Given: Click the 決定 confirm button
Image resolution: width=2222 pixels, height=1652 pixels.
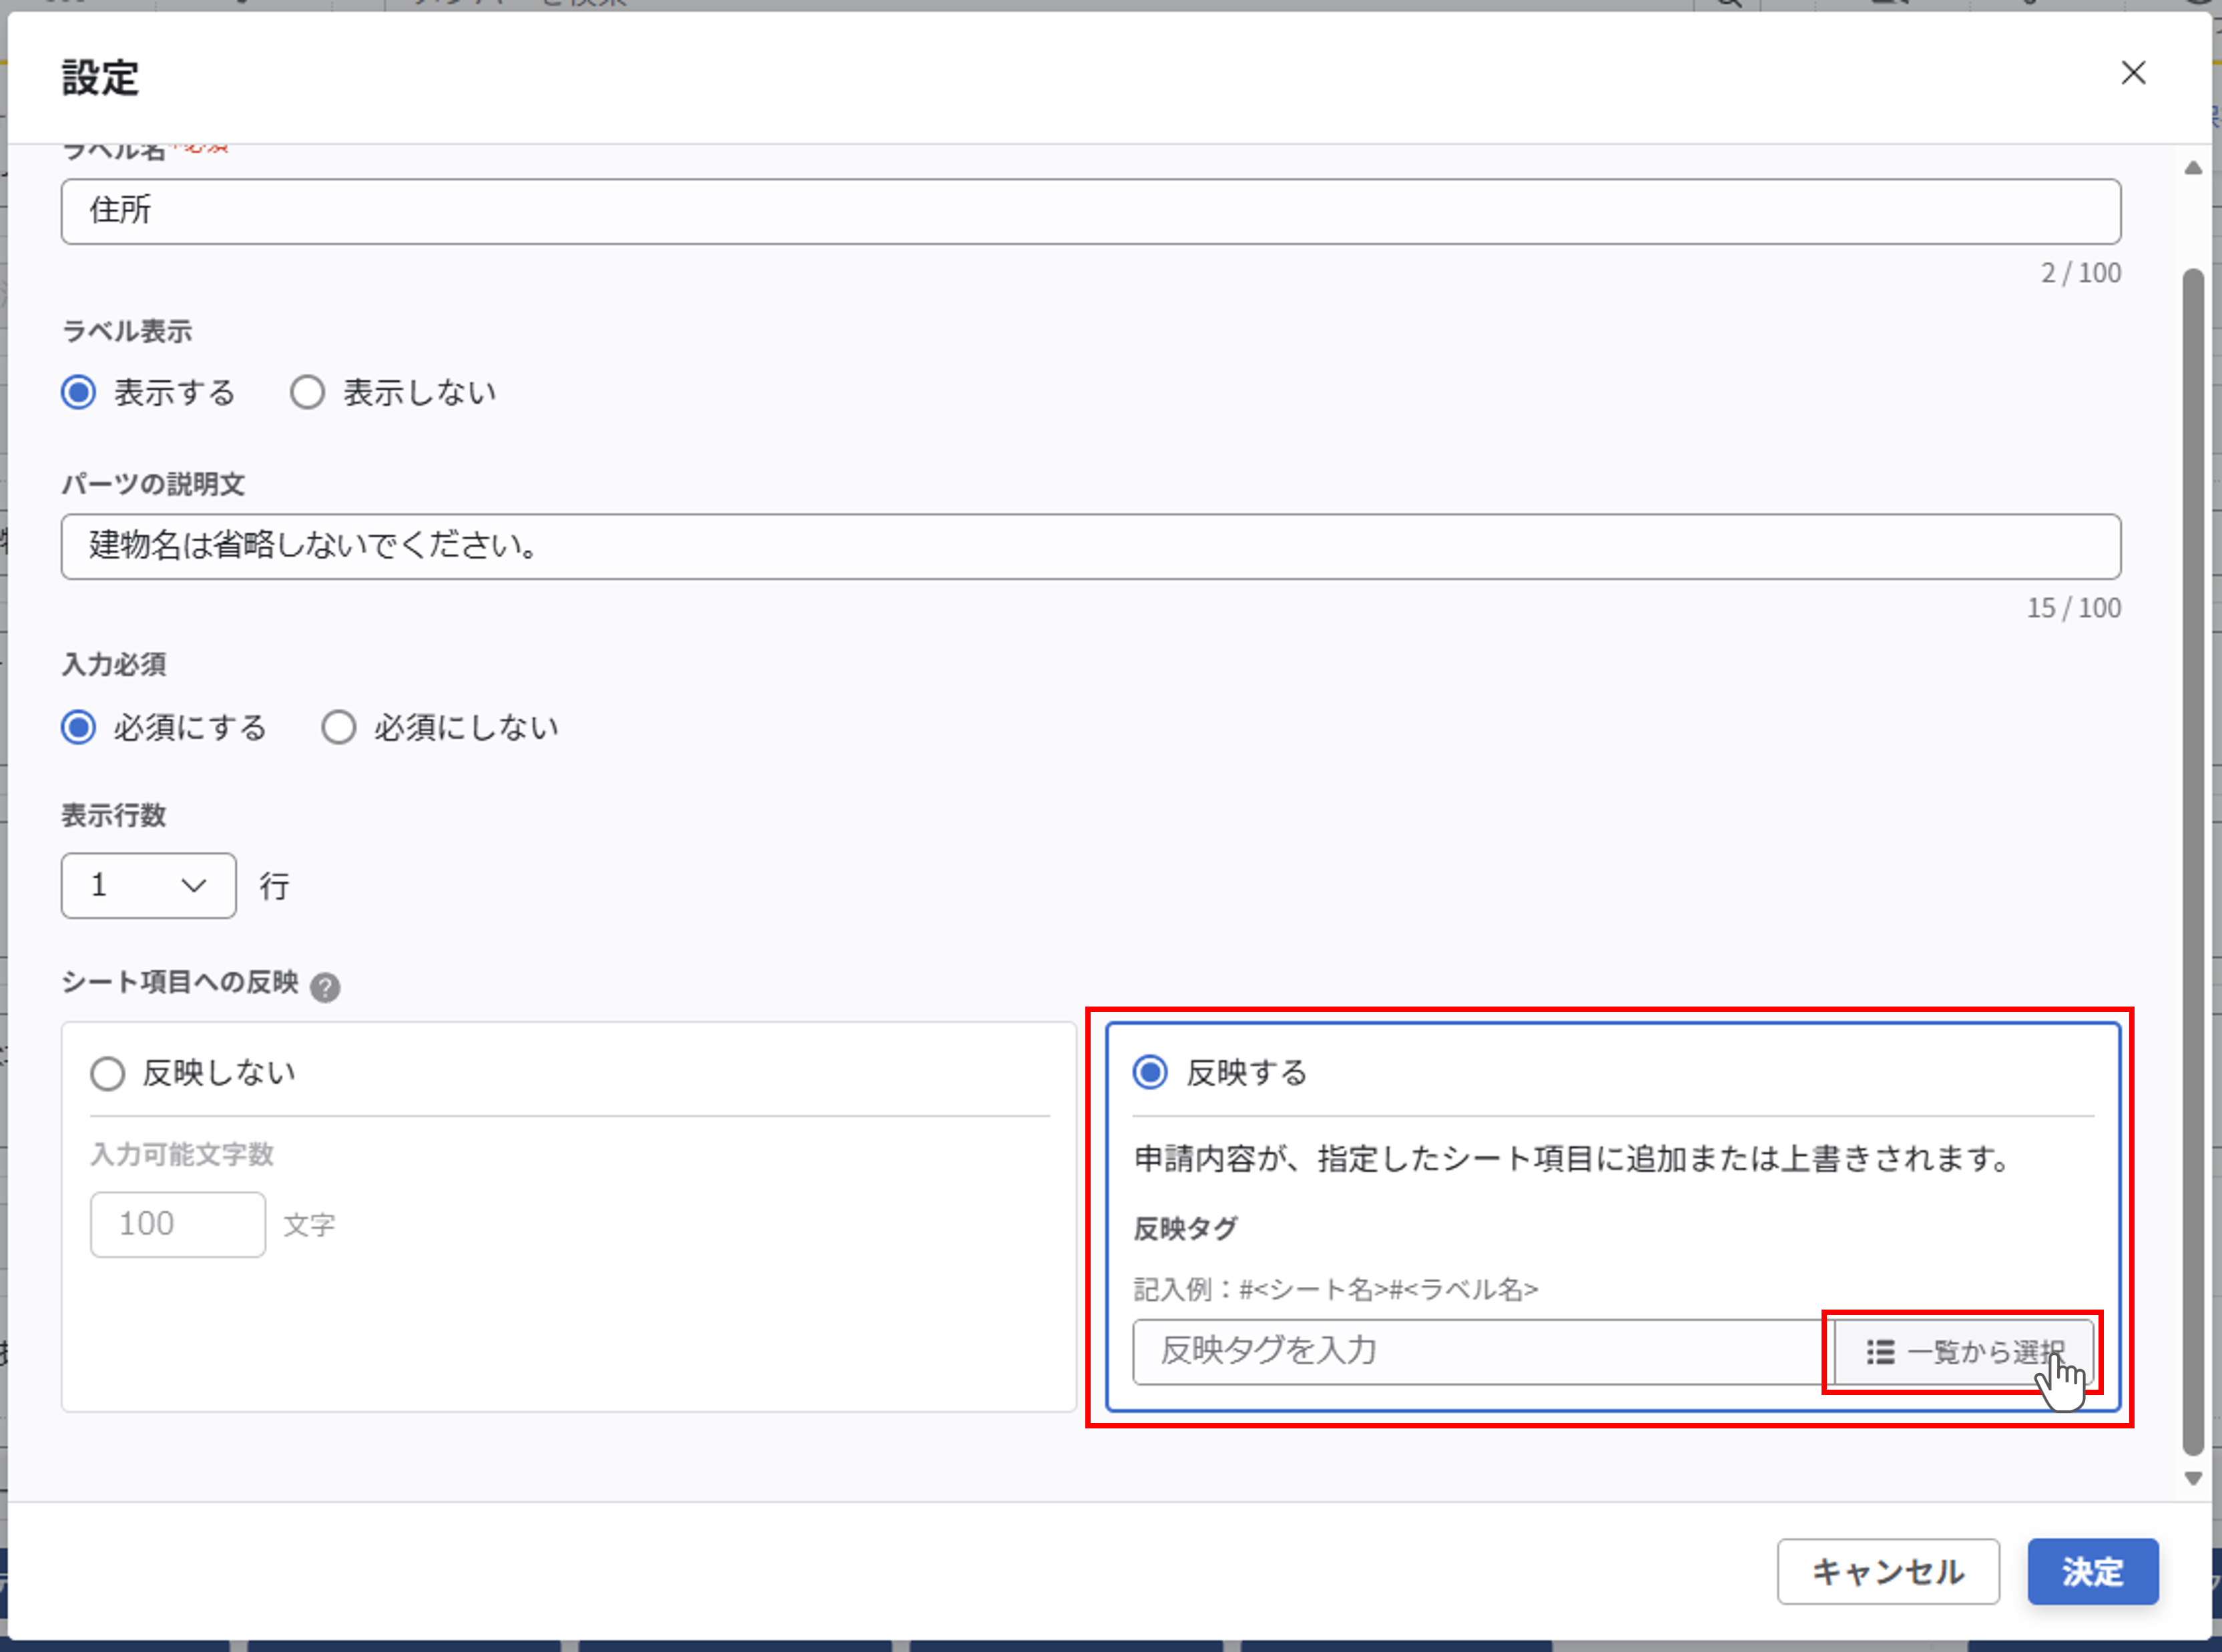Looking at the screenshot, I should (2092, 1570).
